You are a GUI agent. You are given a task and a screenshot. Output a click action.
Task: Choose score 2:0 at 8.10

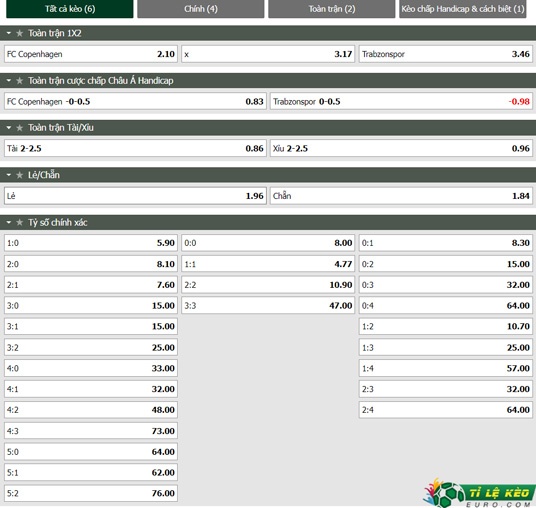coord(91,264)
